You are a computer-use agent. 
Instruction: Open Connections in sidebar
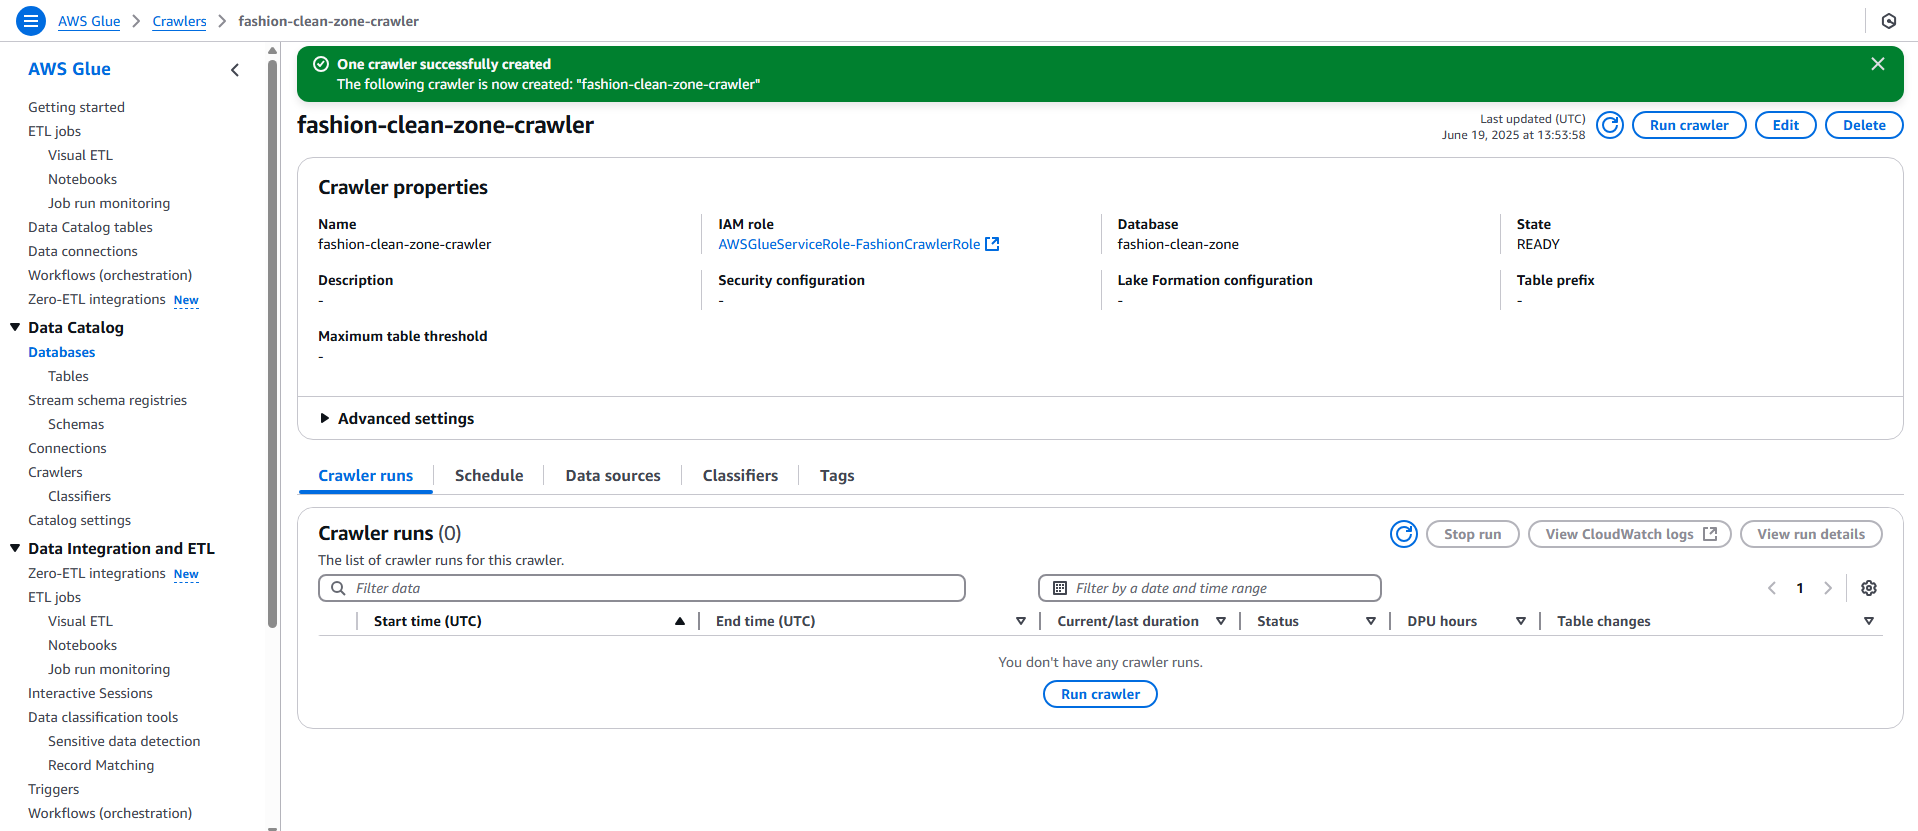click(67, 448)
